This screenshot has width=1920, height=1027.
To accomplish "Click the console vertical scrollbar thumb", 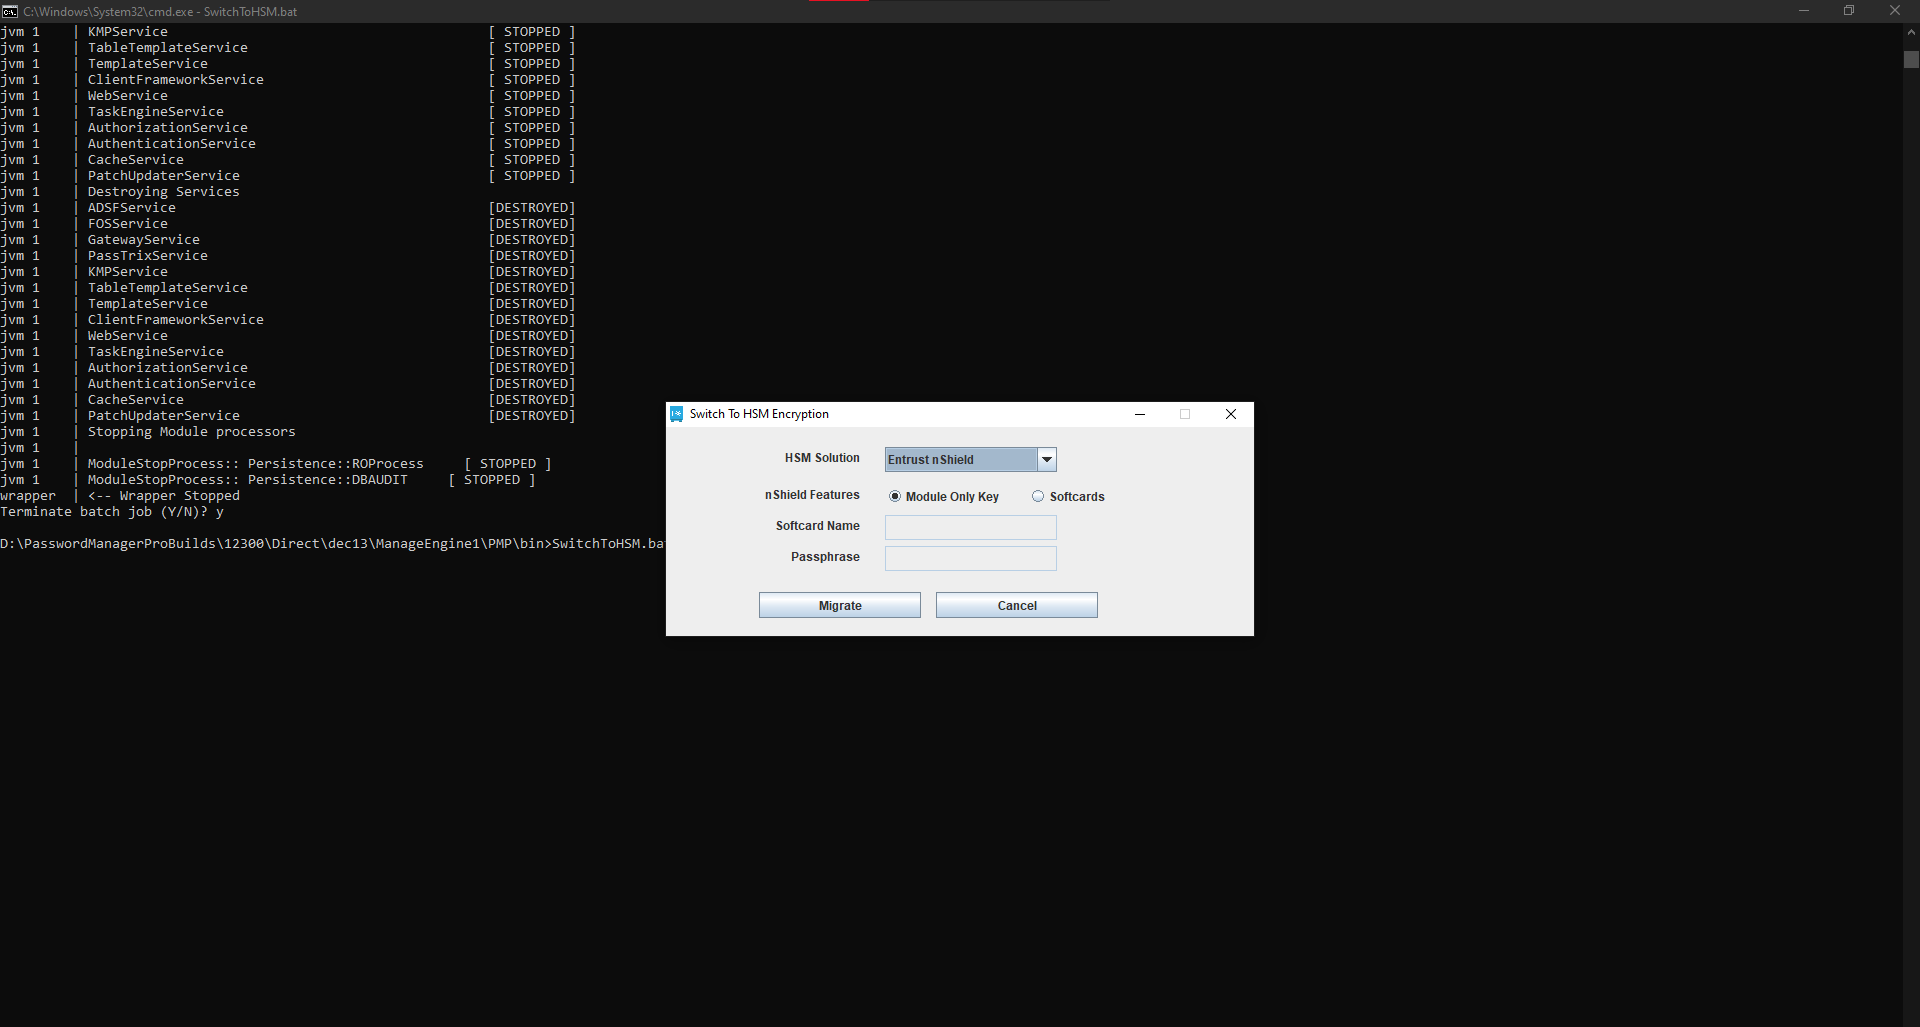I will pyautogui.click(x=1911, y=60).
